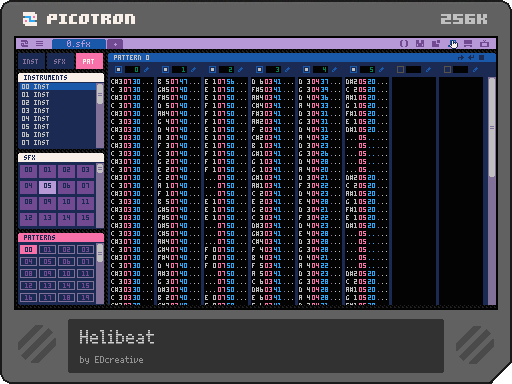
Task: Open the hamburger menu in the top bar
Action: tap(39, 44)
